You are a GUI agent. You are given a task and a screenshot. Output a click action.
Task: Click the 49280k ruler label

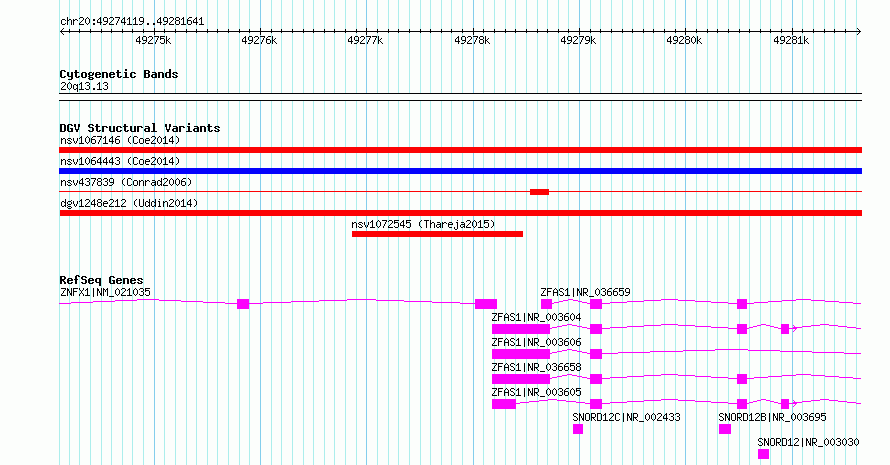tap(685, 40)
